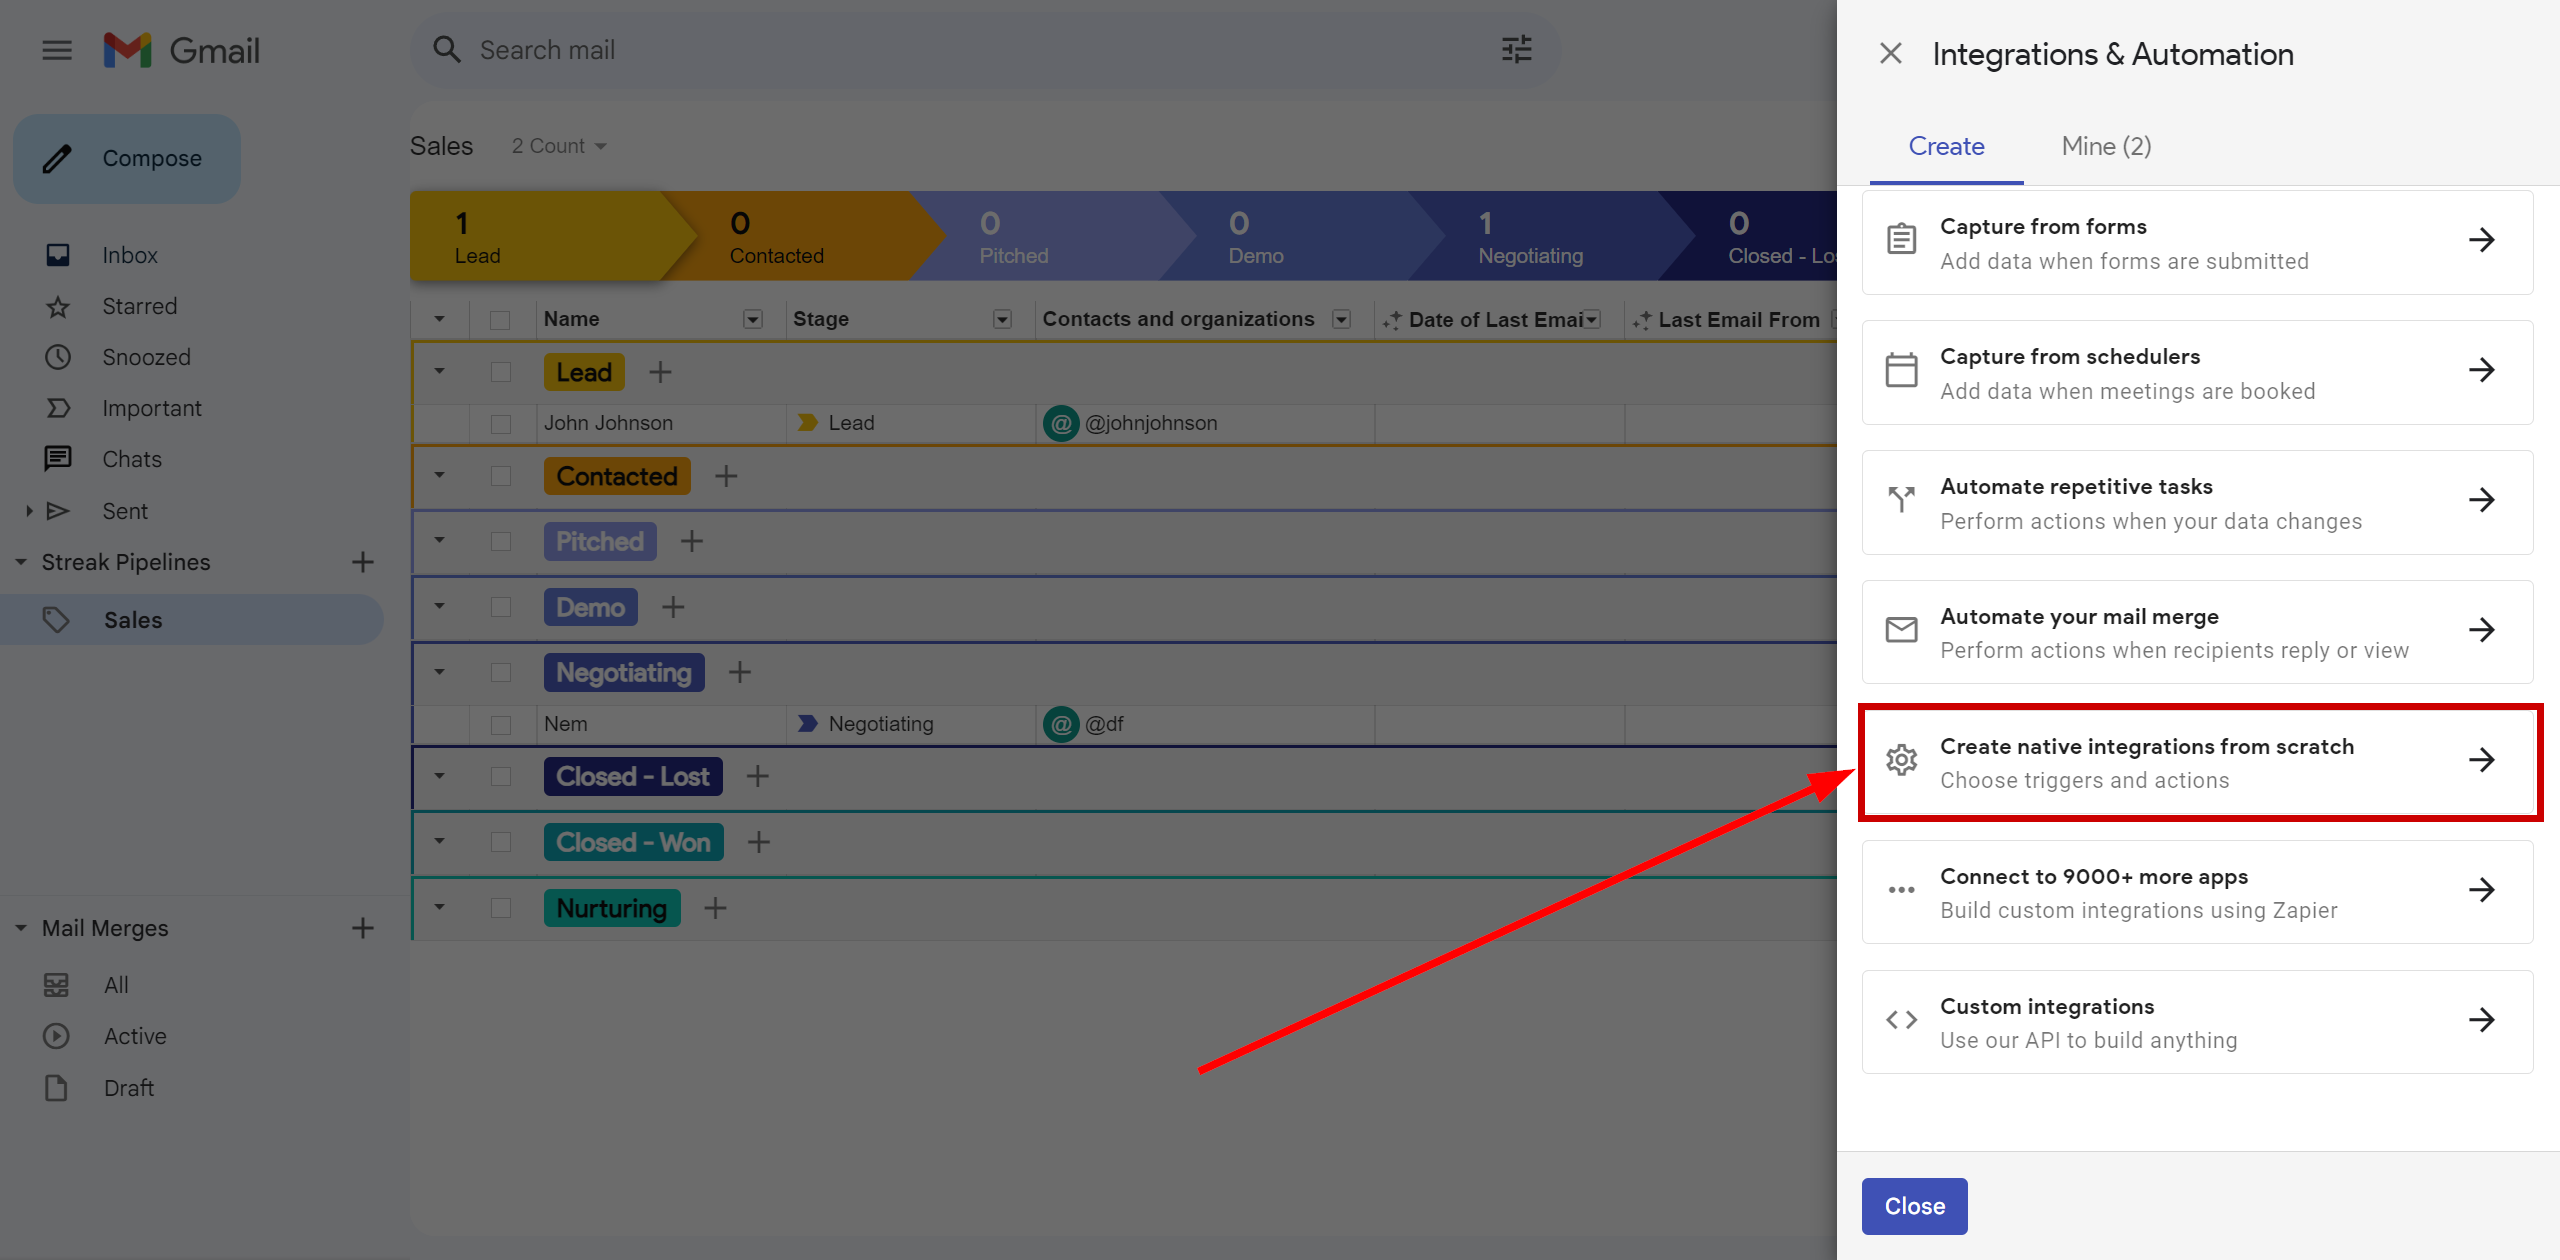Open the 2 Count dropdown
The width and height of the screenshot is (2560, 1260).
tap(559, 146)
